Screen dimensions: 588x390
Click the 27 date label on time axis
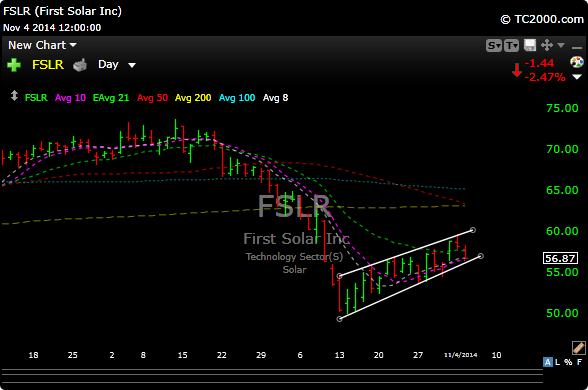click(418, 355)
